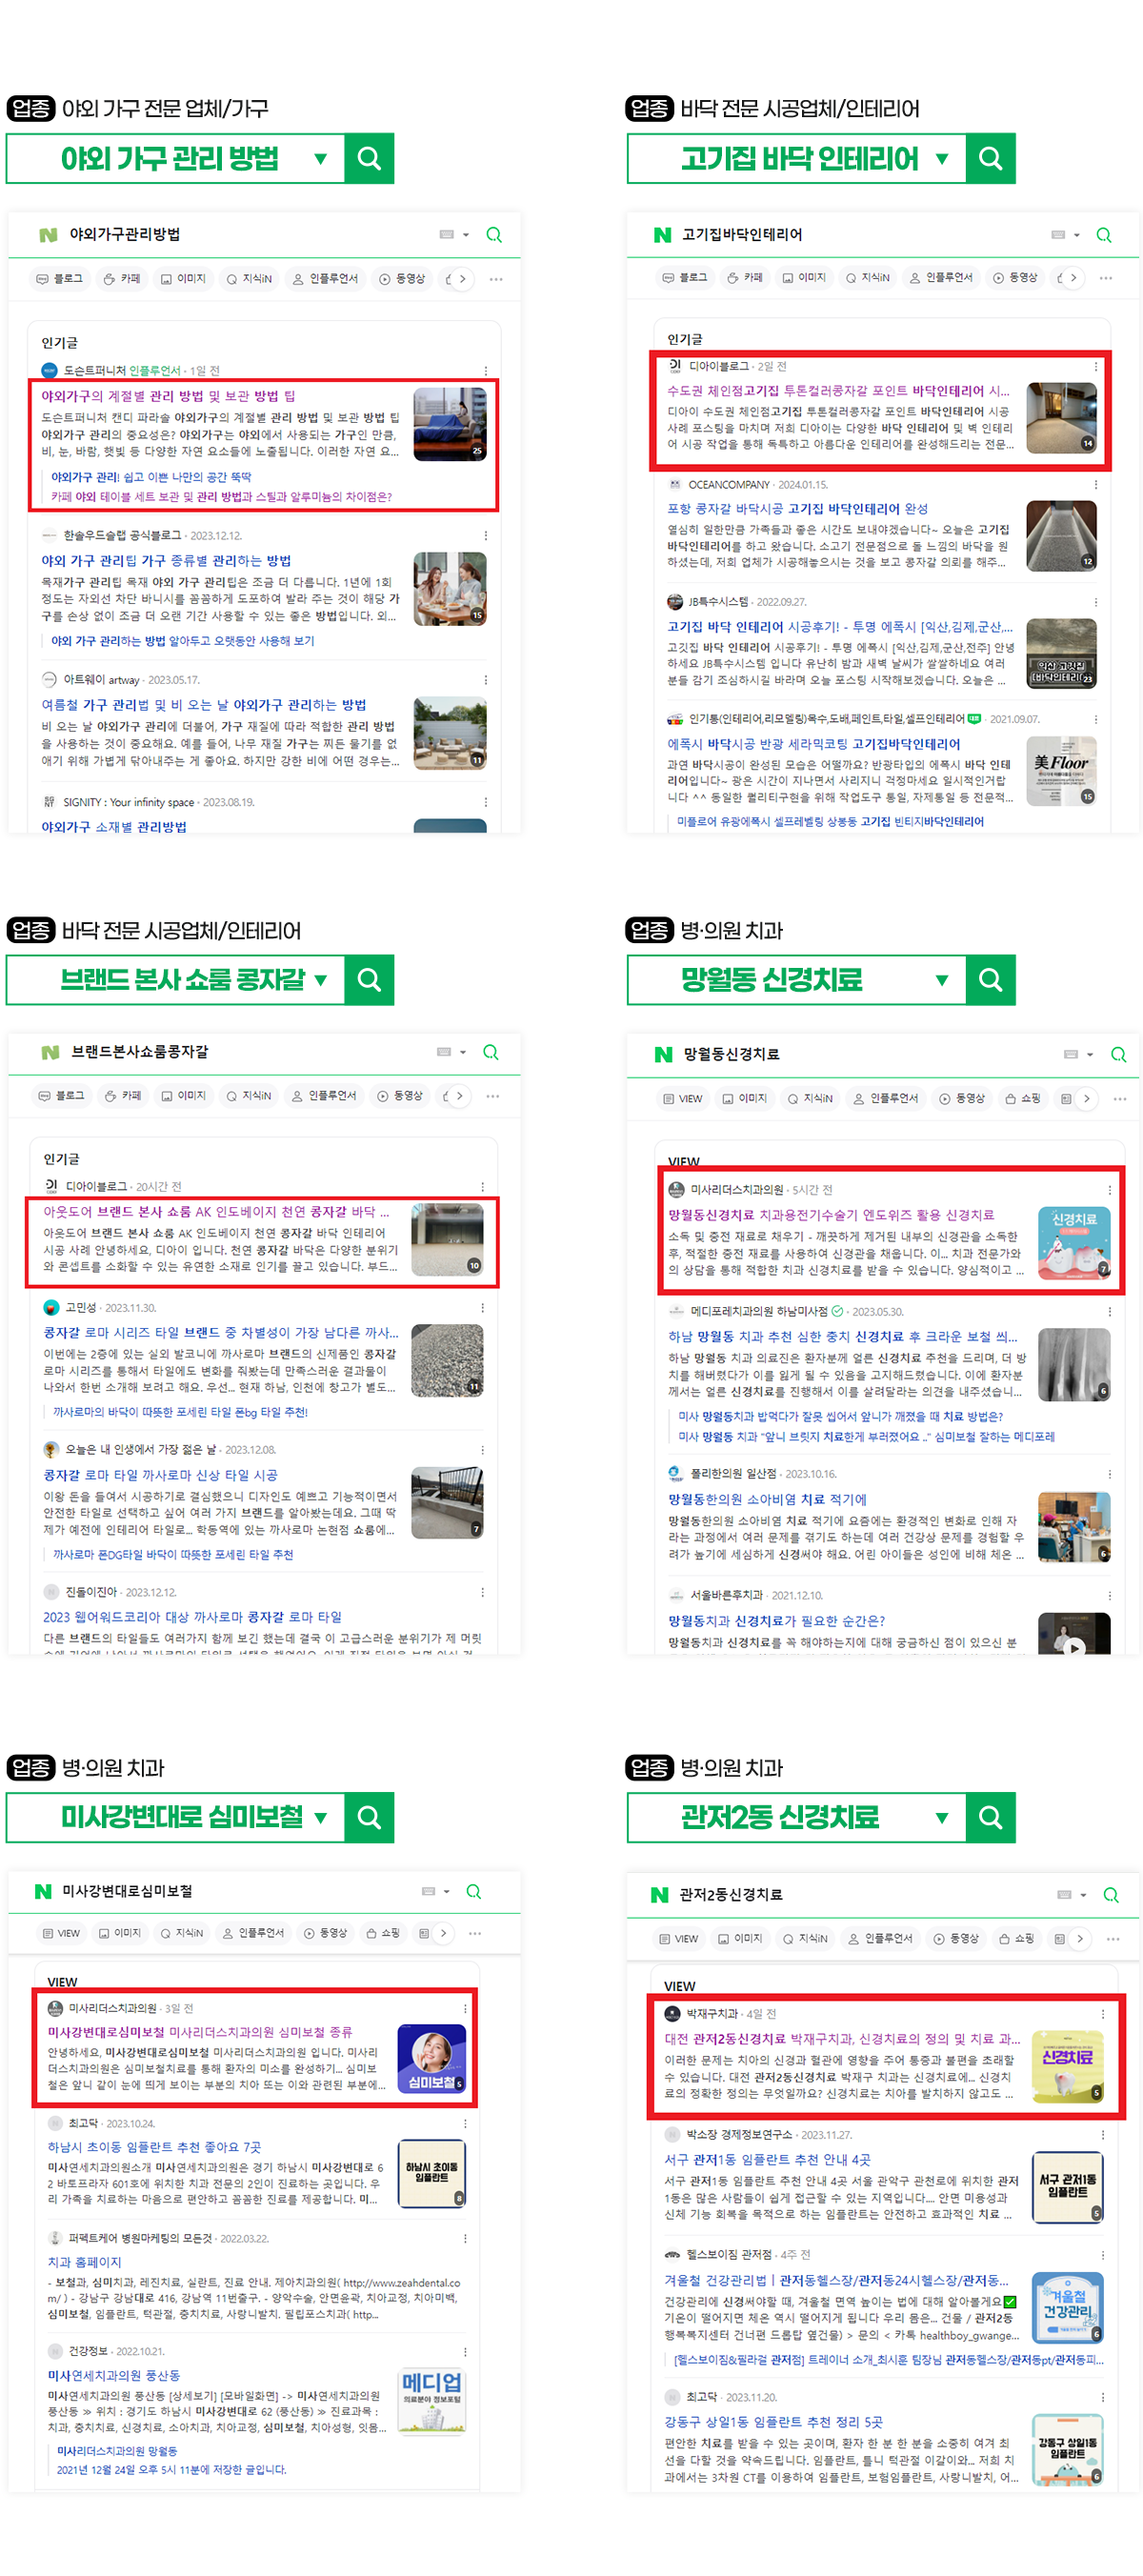Open dropdown arrow of 야외 가구 관리 방법 box
The width and height of the screenshot is (1143, 2576).
(320, 158)
